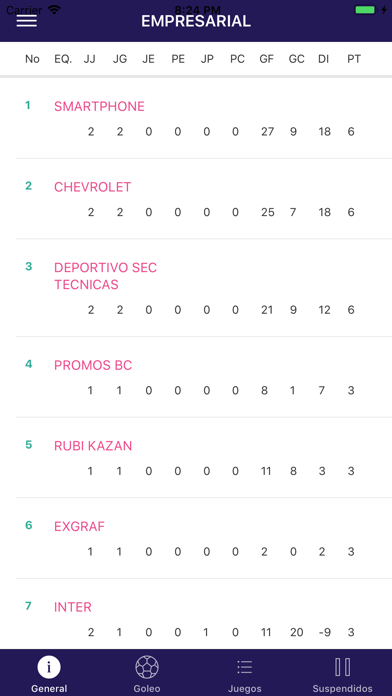The height and width of the screenshot is (696, 392).
Task: Open PROMOS BC team entry
Action: point(93,365)
